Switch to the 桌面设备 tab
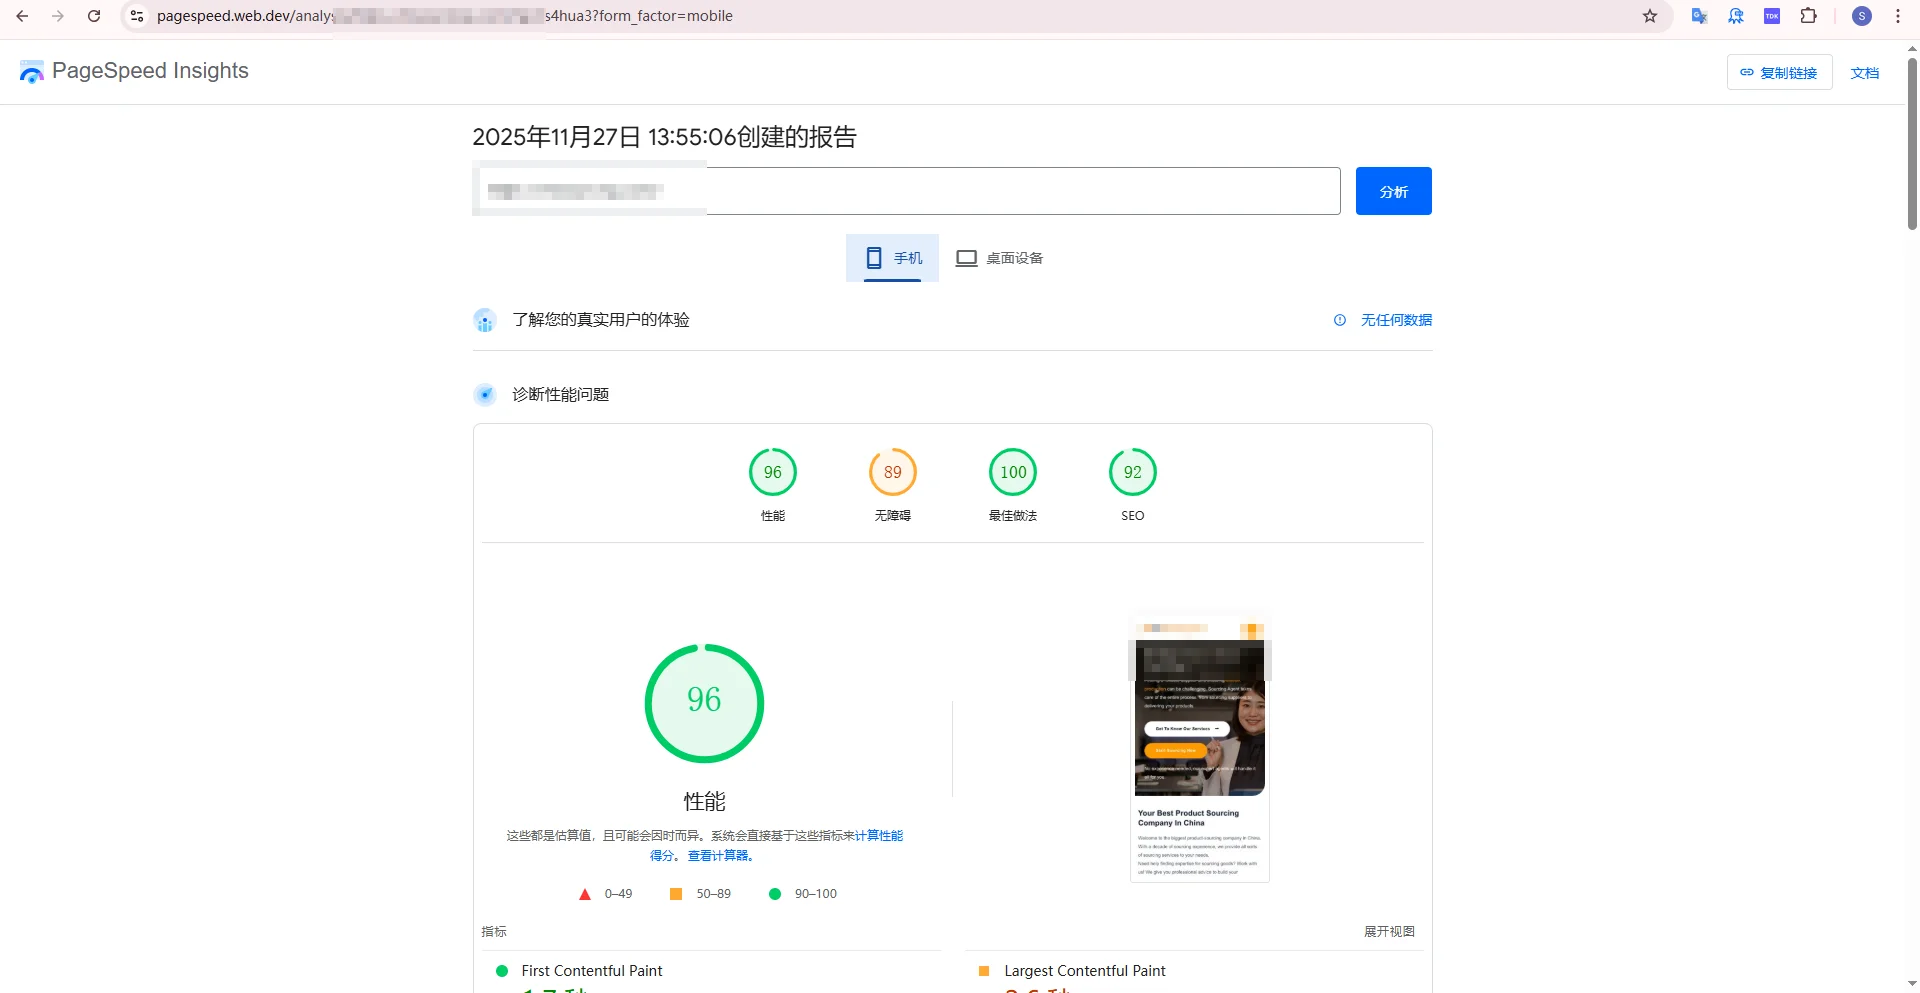Image resolution: width=1920 pixels, height=993 pixels. click(999, 258)
